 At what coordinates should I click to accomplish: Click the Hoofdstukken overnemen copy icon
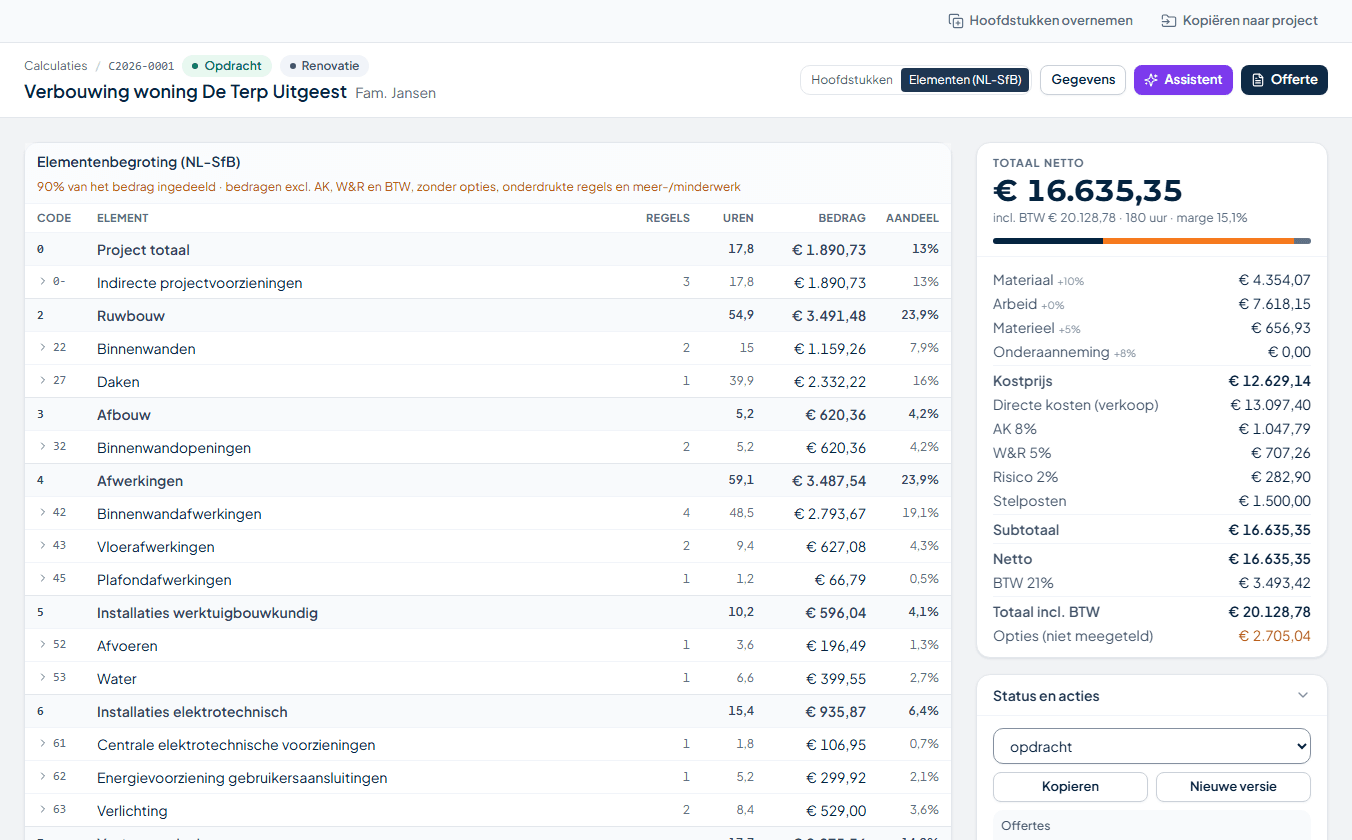pos(956,20)
